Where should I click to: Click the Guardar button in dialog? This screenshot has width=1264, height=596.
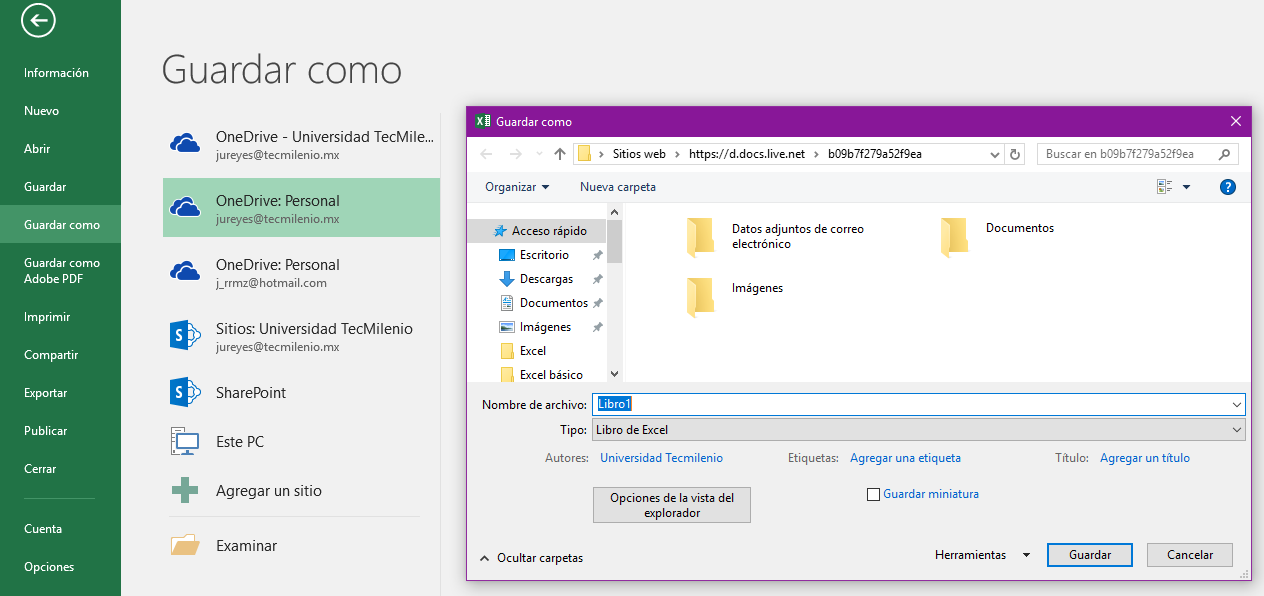[x=1090, y=555]
